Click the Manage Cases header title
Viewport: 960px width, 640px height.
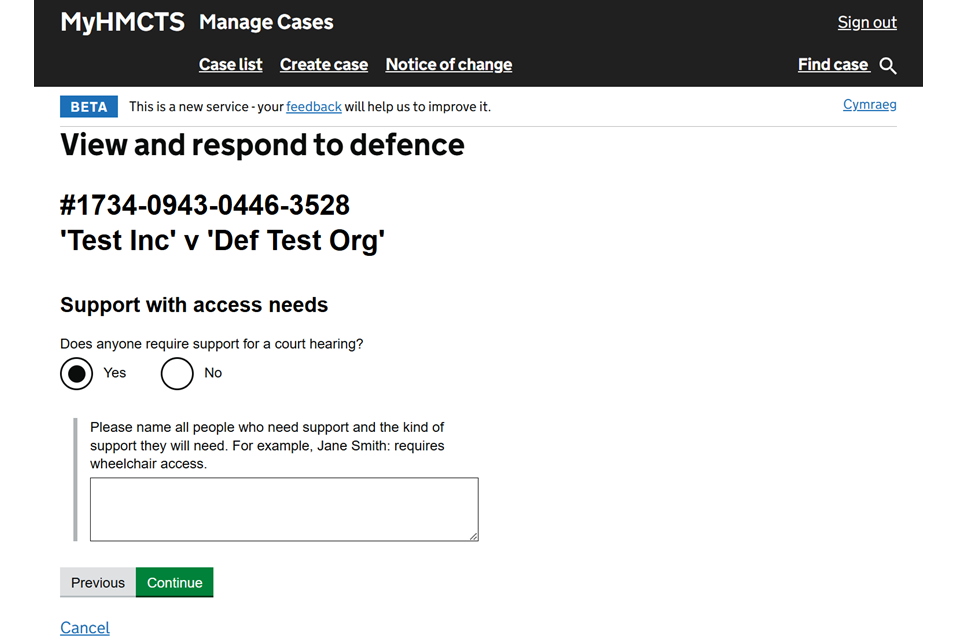266,22
